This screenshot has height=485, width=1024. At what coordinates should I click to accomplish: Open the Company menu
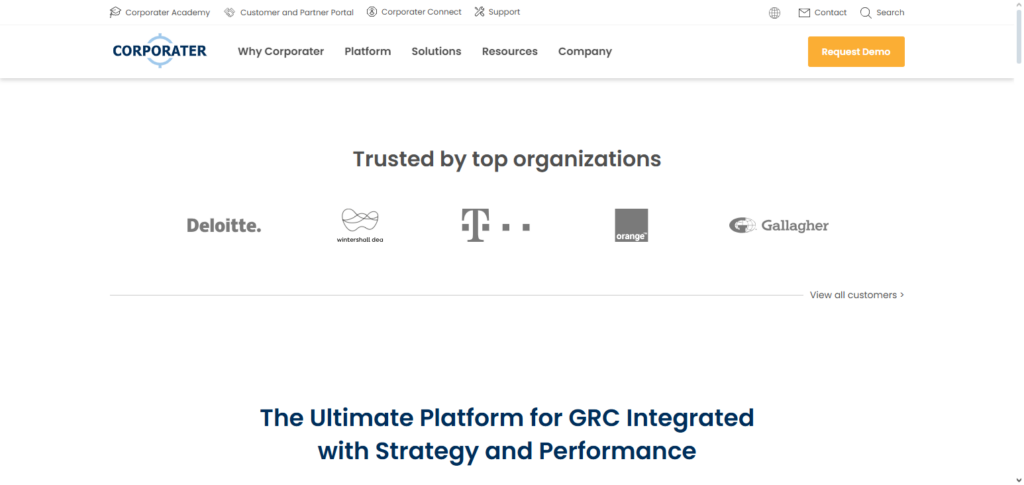pos(585,51)
